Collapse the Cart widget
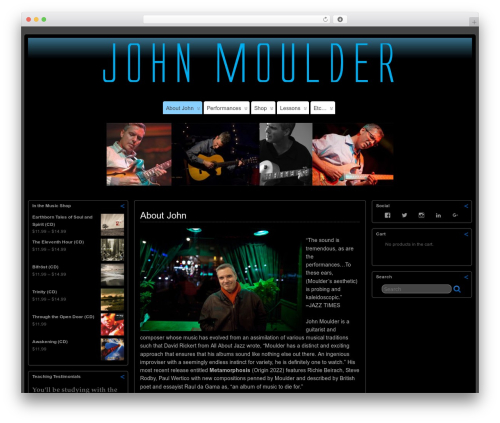500x423 pixels. tap(466, 234)
